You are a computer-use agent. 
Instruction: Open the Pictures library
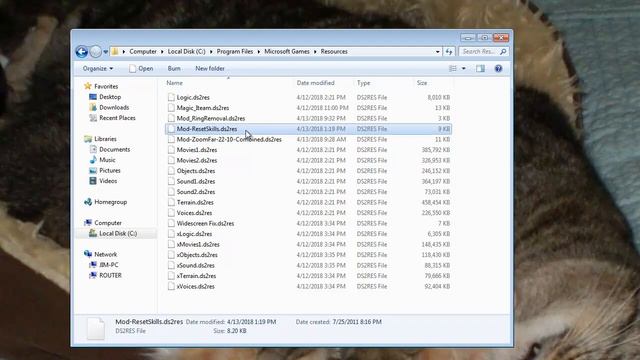110,171
